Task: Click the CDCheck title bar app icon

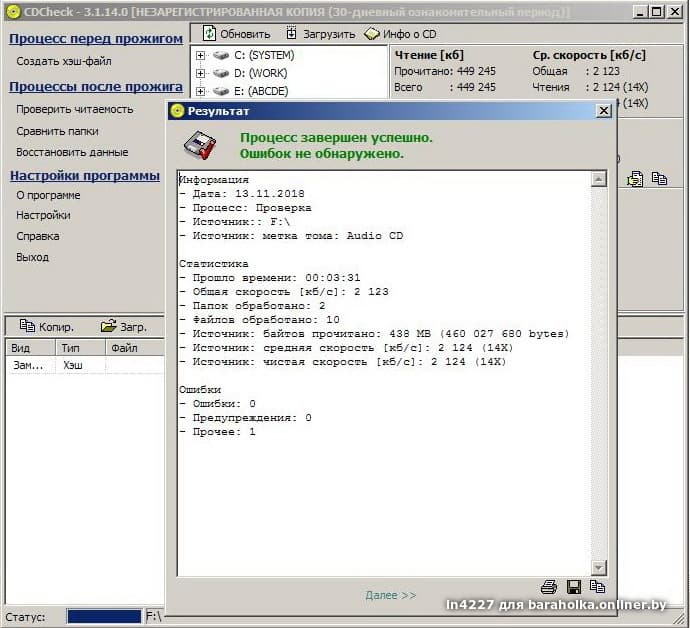Action: point(14,12)
